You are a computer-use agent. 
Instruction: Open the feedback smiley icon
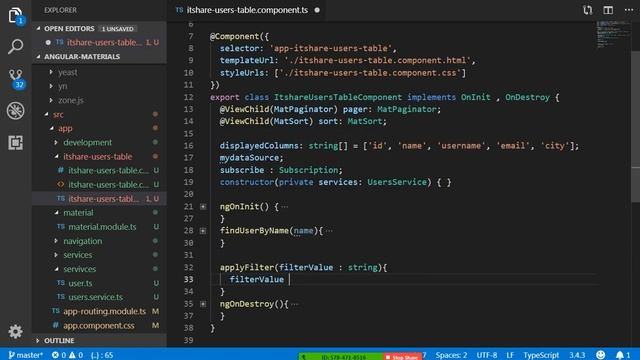[x=600, y=355]
